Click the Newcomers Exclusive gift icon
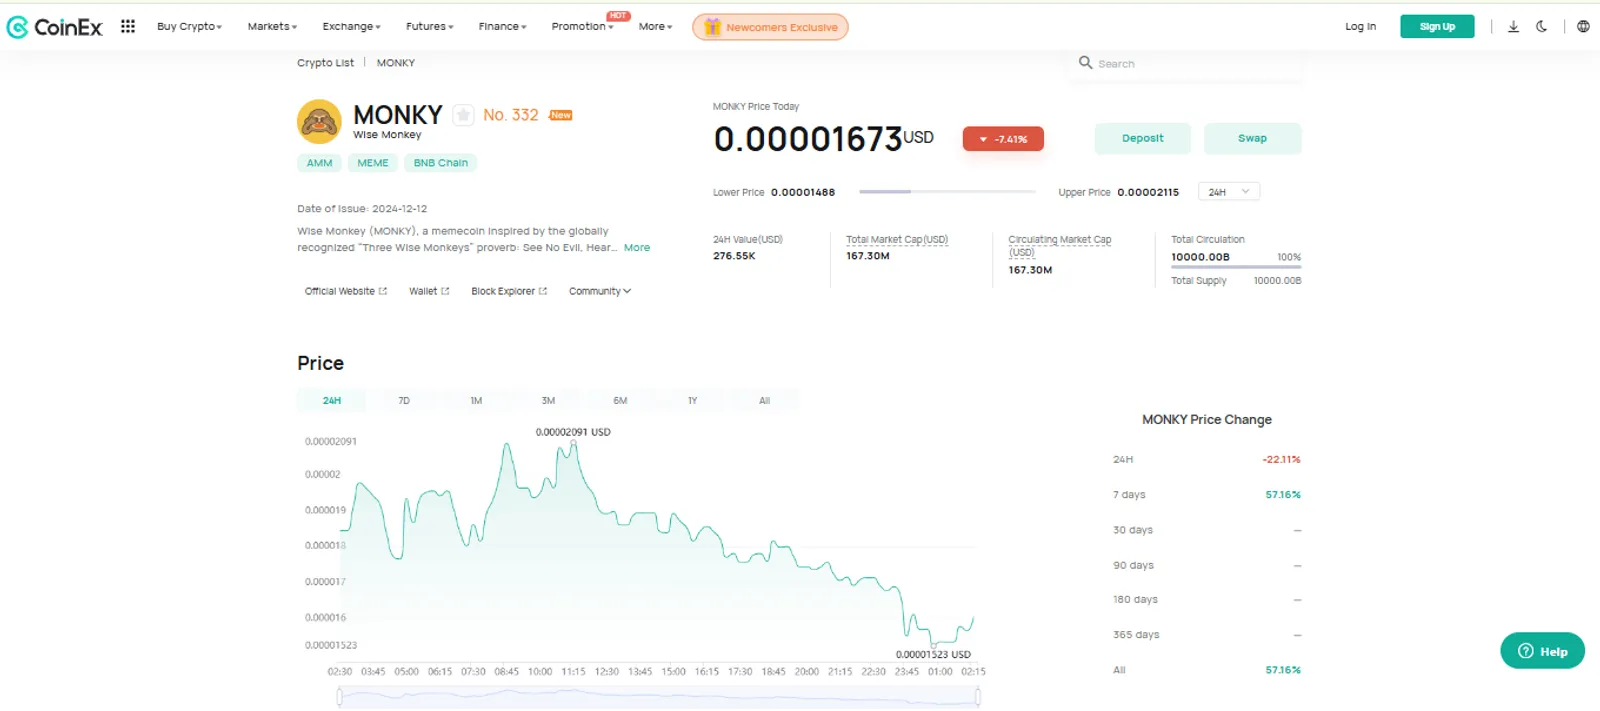Image resolution: width=1600 pixels, height=711 pixels. (712, 27)
